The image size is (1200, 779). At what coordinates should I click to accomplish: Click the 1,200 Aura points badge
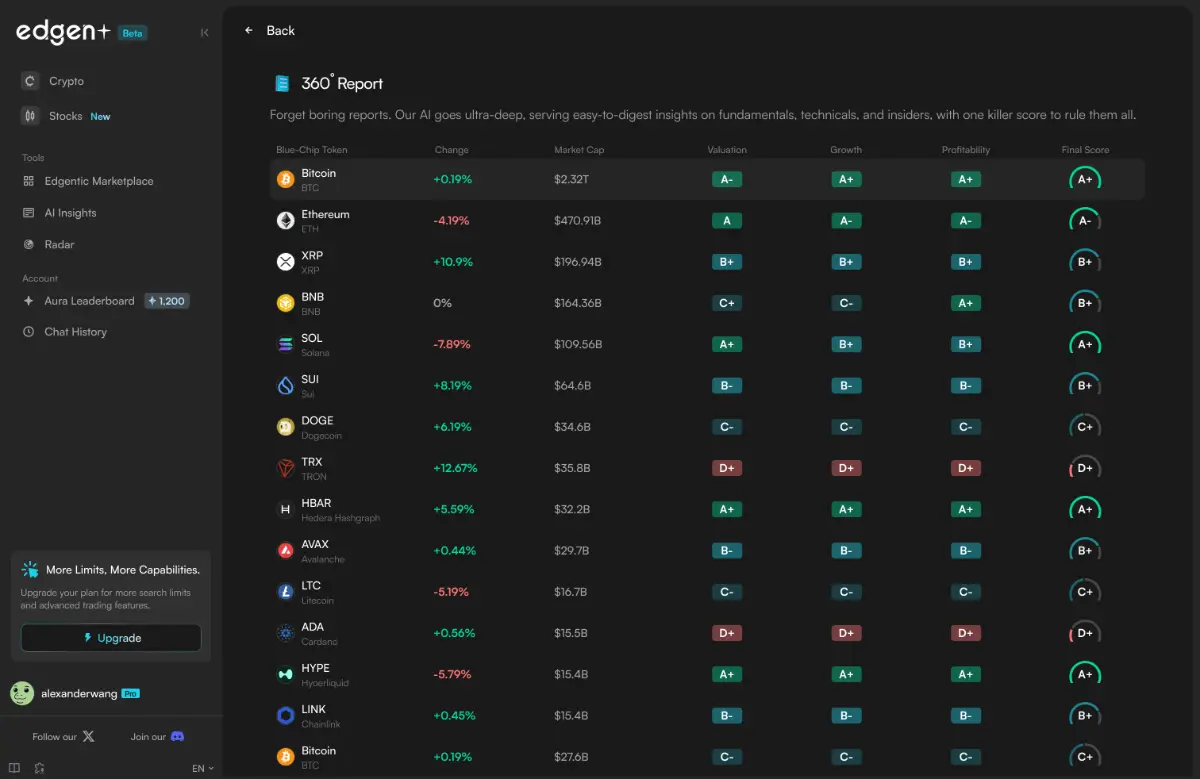coord(167,301)
